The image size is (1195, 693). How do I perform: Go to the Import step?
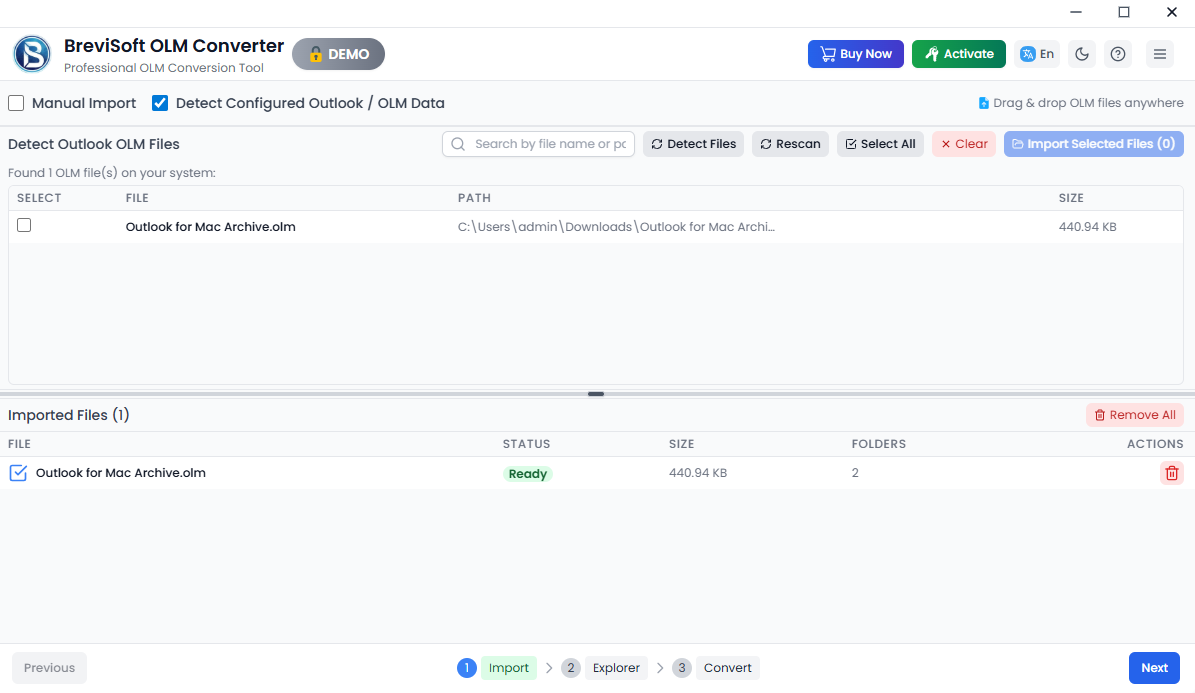[x=508, y=668]
